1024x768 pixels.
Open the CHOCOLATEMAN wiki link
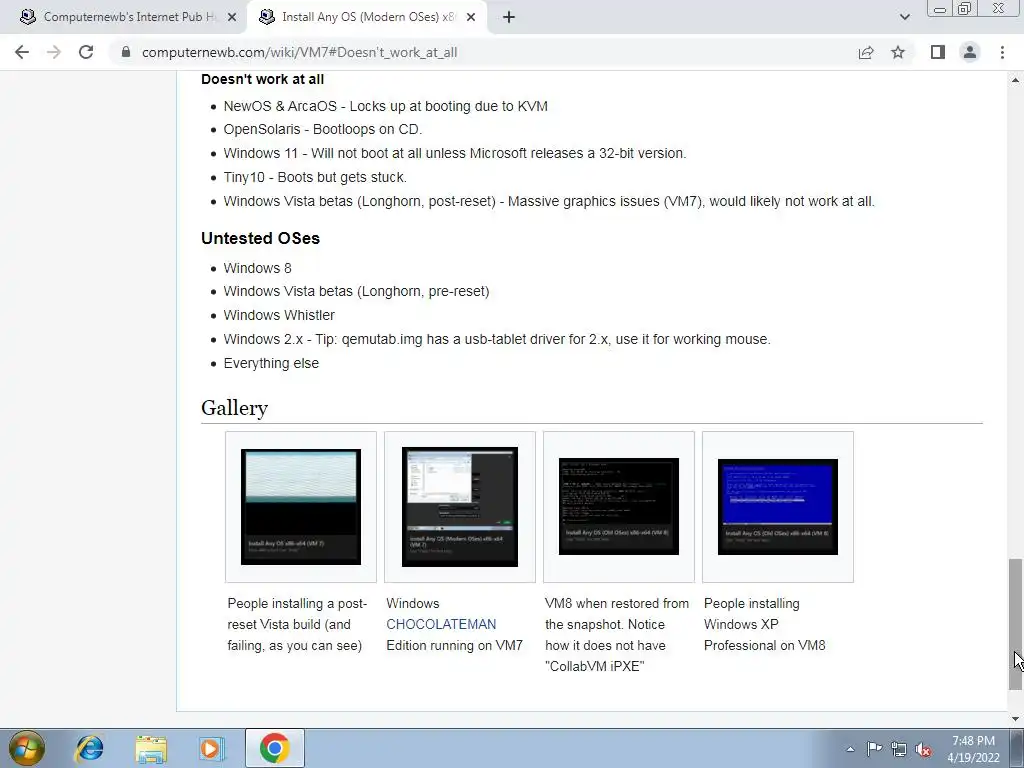tap(441, 624)
